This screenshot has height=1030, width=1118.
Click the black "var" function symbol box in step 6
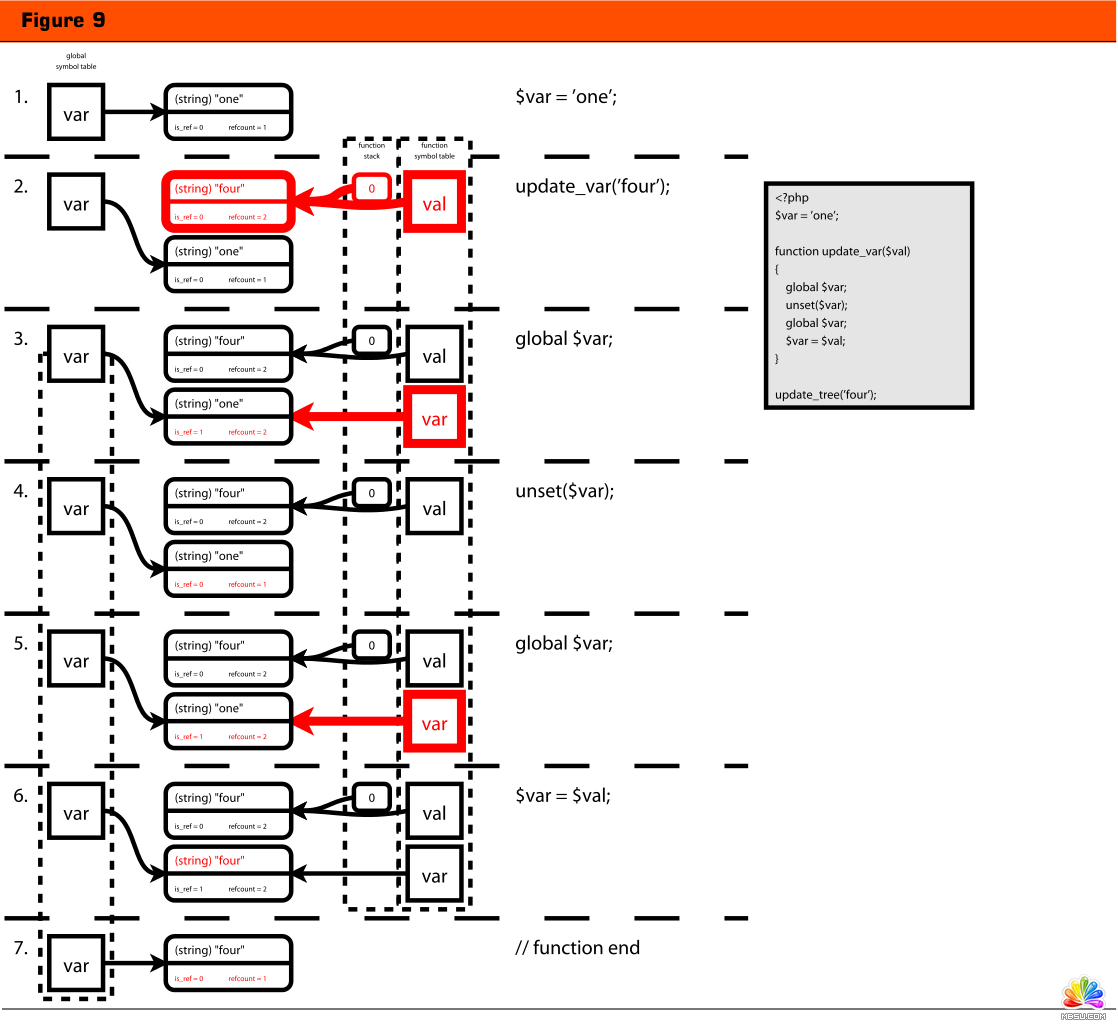pyautogui.click(x=434, y=876)
